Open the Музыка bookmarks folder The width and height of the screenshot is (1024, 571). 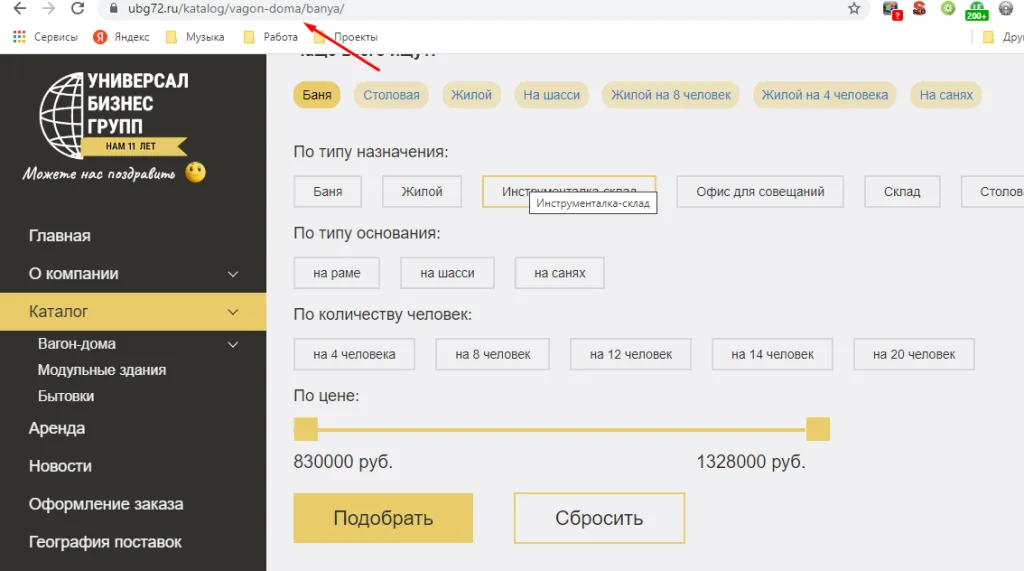point(195,37)
